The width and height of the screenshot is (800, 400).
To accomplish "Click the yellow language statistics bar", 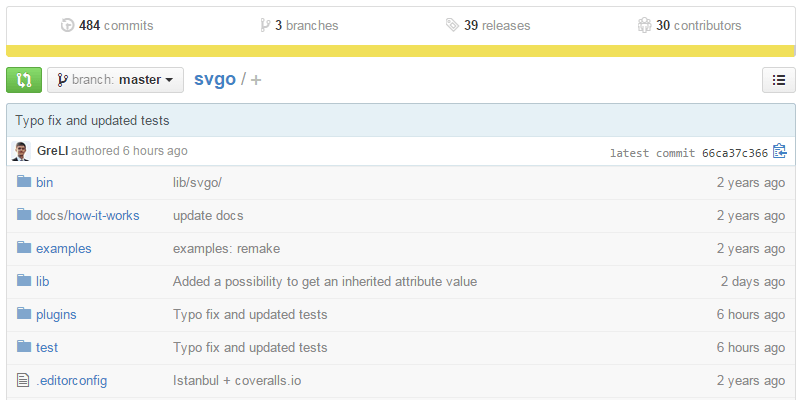I will point(400,51).
